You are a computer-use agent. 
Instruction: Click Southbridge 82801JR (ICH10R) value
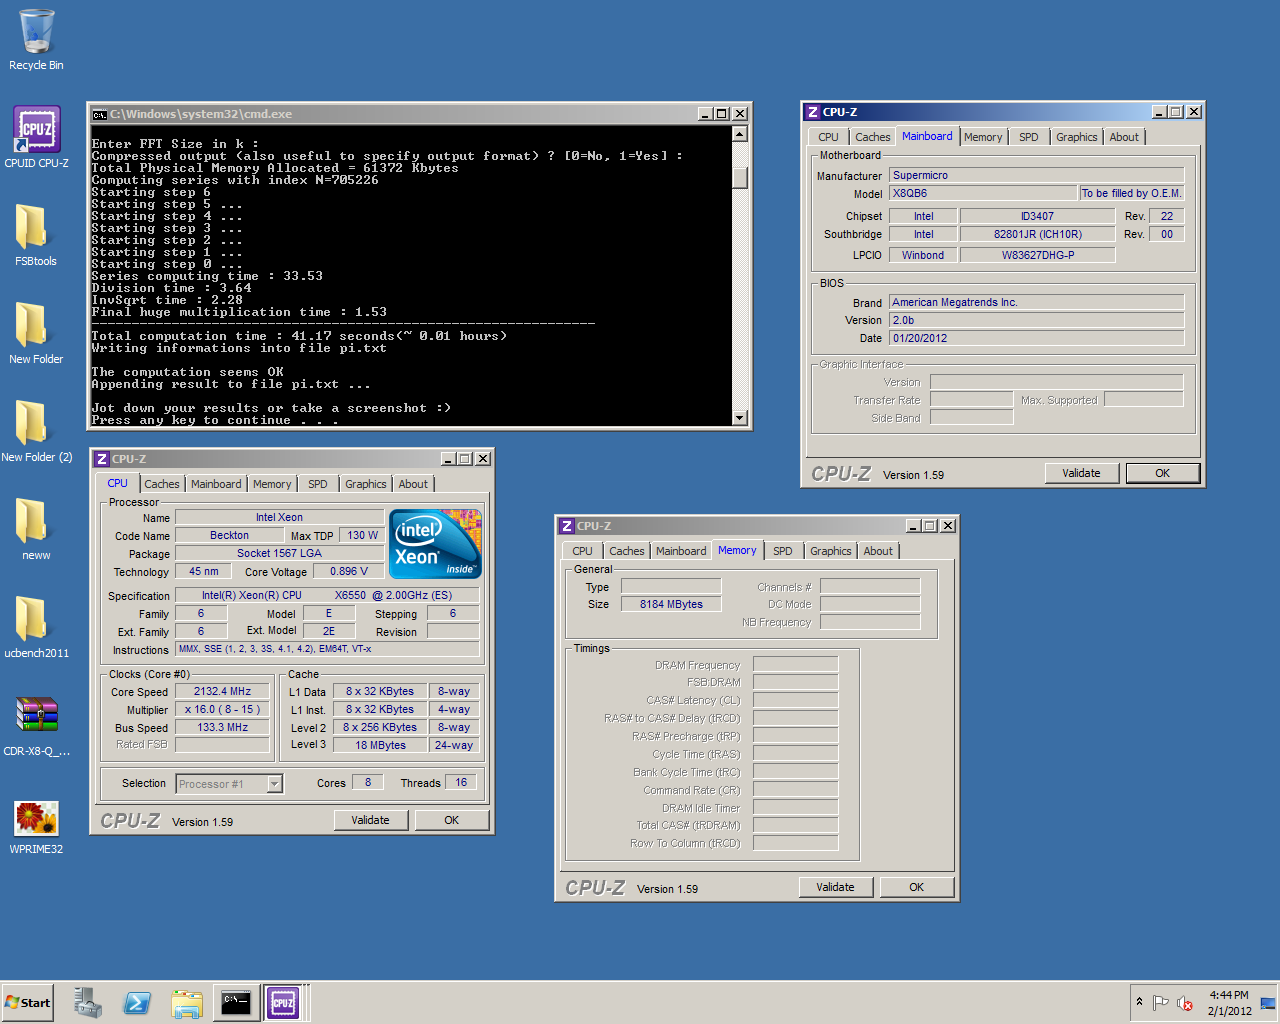pos(1038,234)
